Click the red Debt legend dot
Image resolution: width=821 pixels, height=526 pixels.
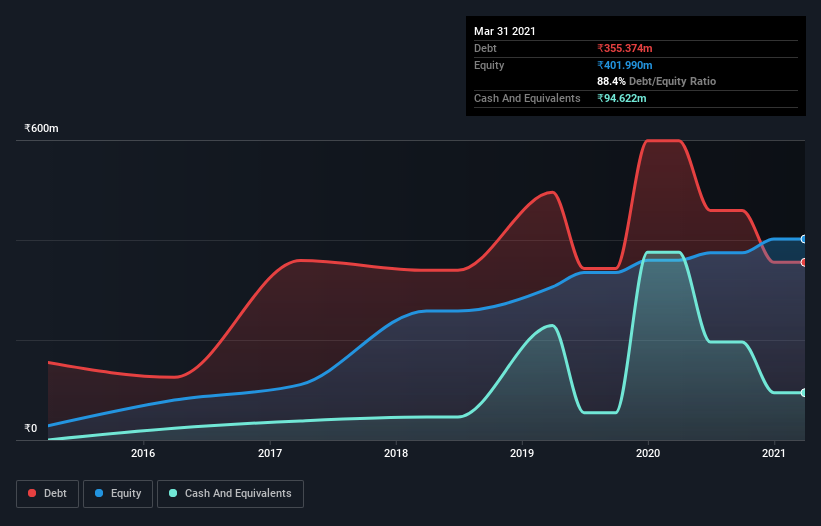32,493
